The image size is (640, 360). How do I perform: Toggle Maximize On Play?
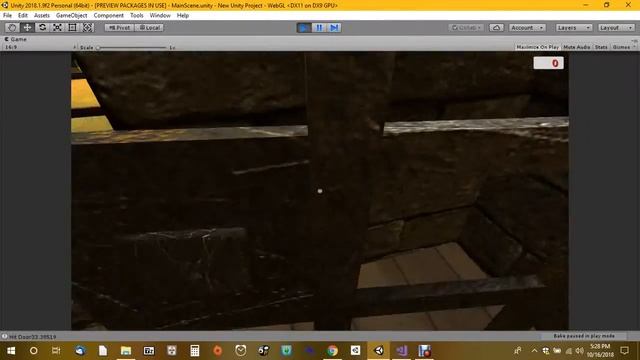tap(538, 47)
